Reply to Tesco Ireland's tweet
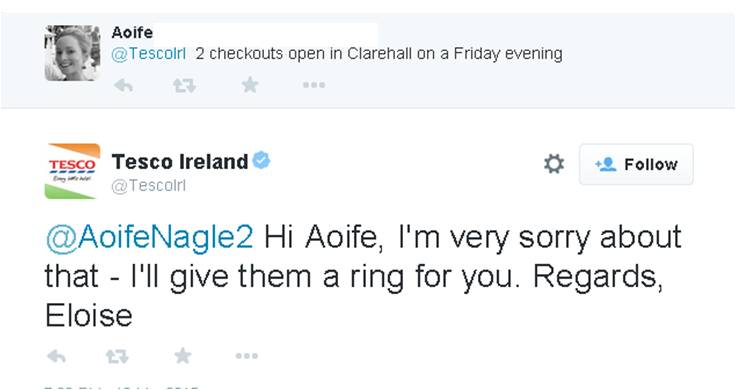 tap(56, 356)
